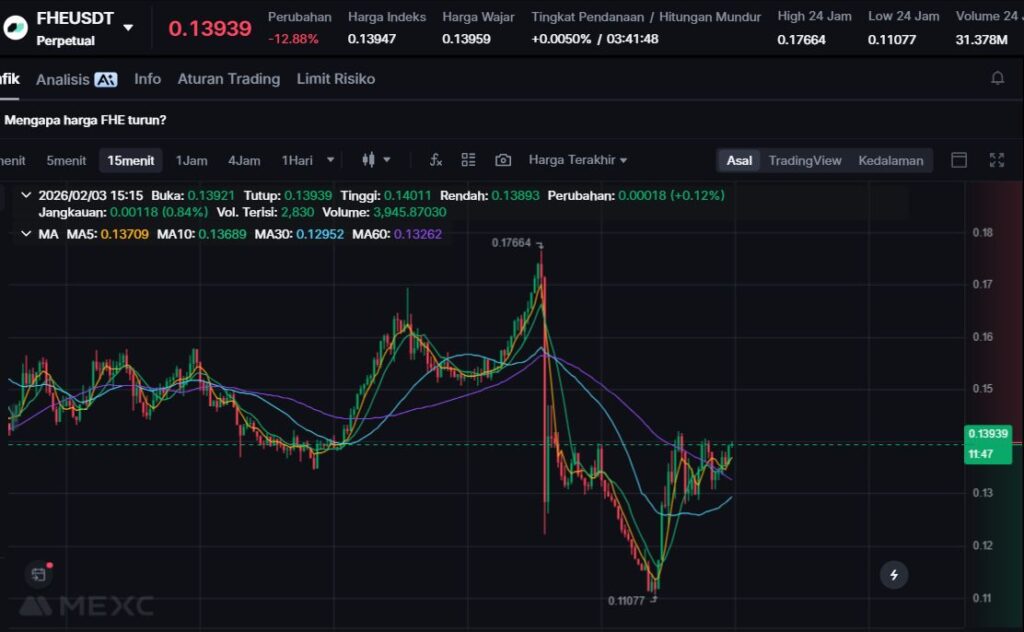Take a chart screenshot with camera icon
This screenshot has height=632, width=1024.
[x=503, y=160]
